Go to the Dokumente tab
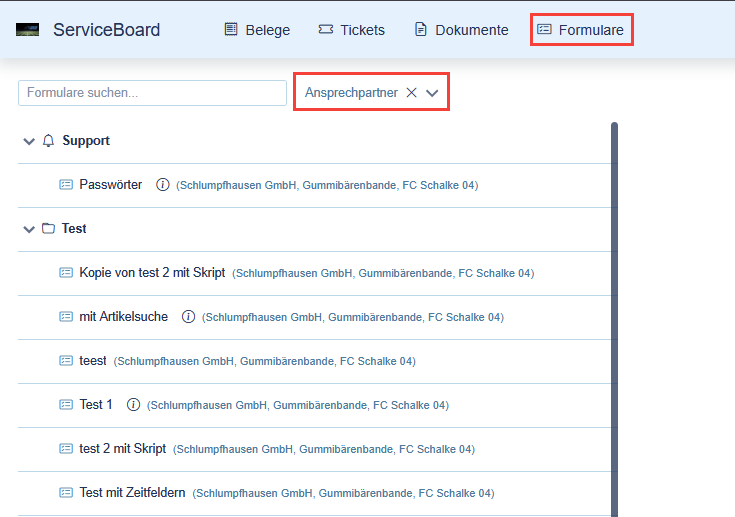The height and width of the screenshot is (517, 735). [x=462, y=30]
